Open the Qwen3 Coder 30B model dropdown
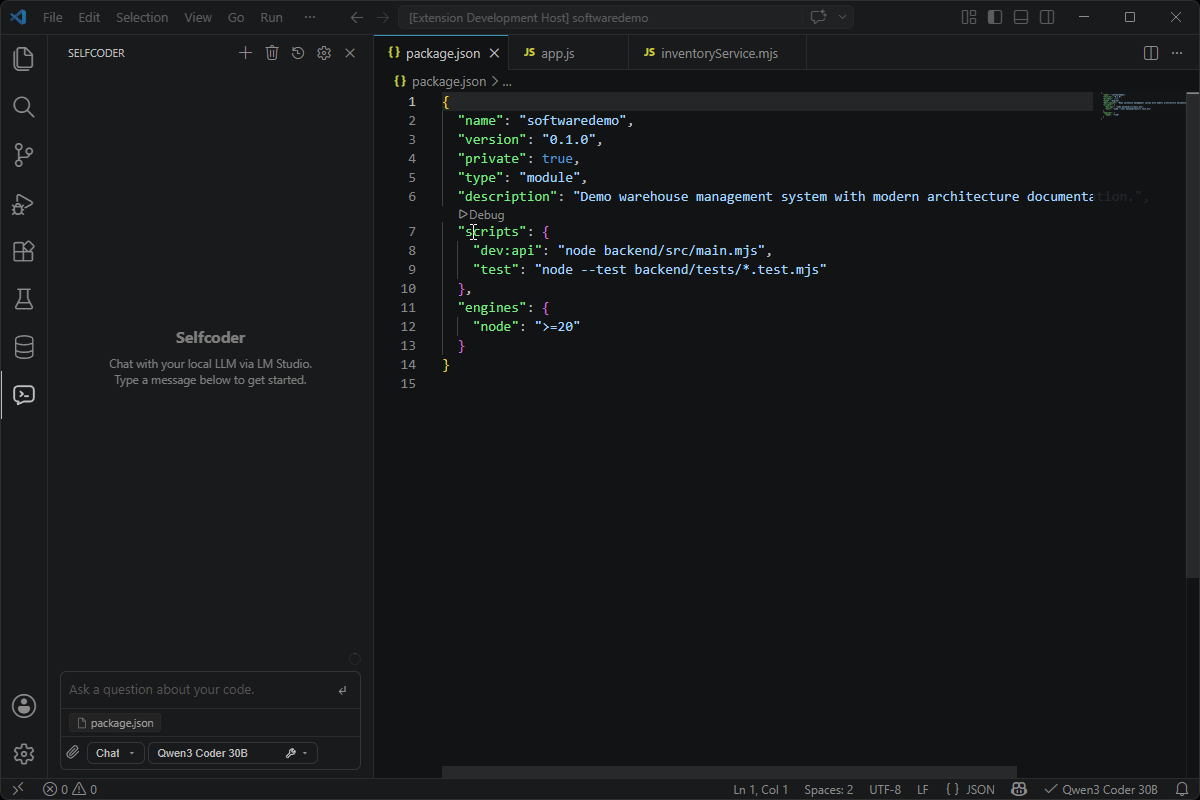The image size is (1200, 800). pos(232,753)
